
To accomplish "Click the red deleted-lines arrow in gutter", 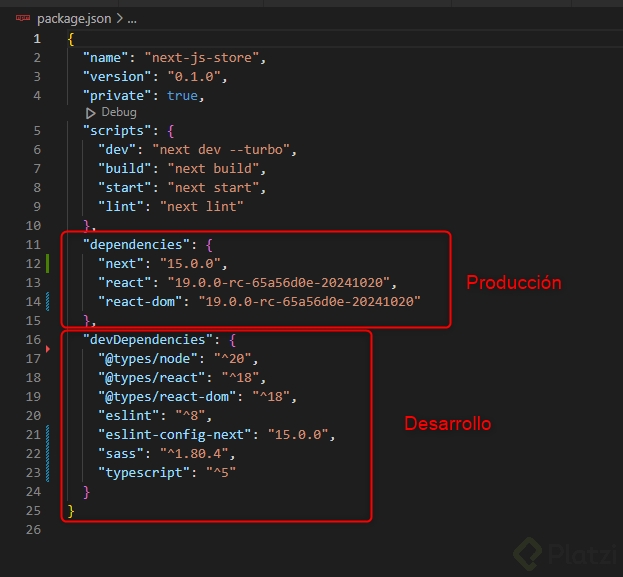I will pos(48,358).
